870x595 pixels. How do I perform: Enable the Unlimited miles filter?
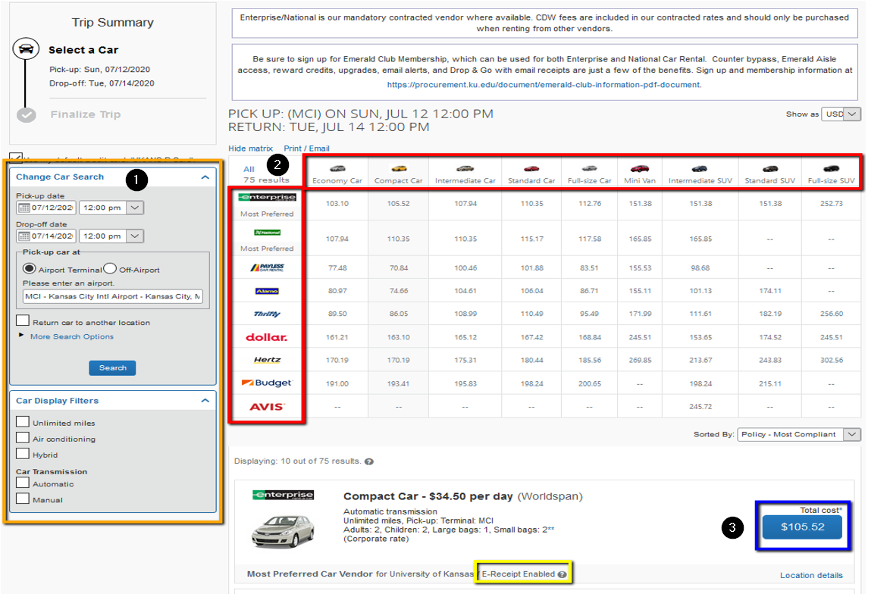pyautogui.click(x=23, y=422)
